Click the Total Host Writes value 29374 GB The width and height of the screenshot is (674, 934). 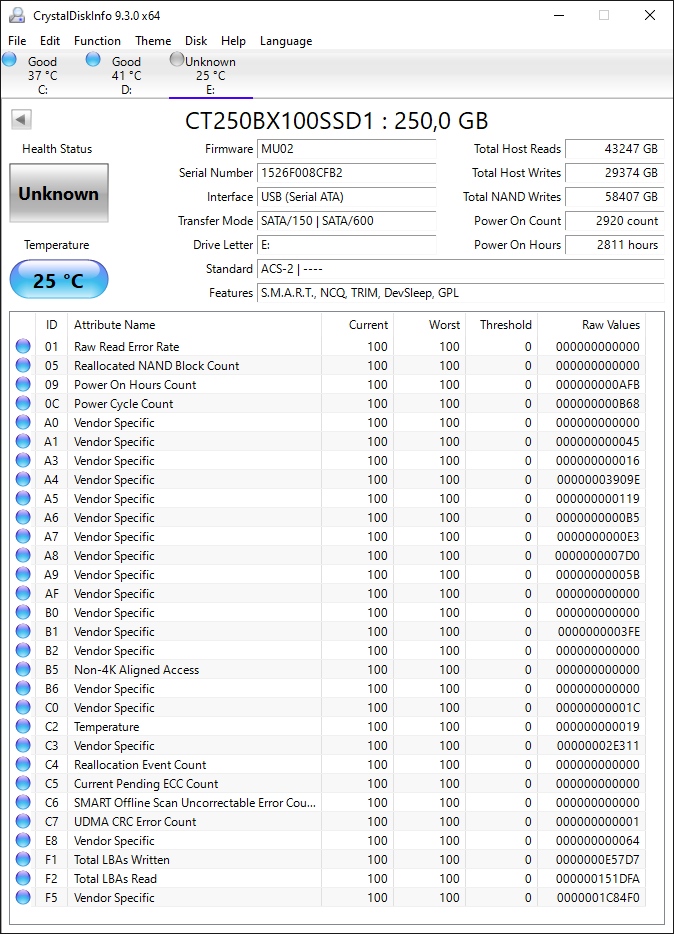(x=614, y=173)
